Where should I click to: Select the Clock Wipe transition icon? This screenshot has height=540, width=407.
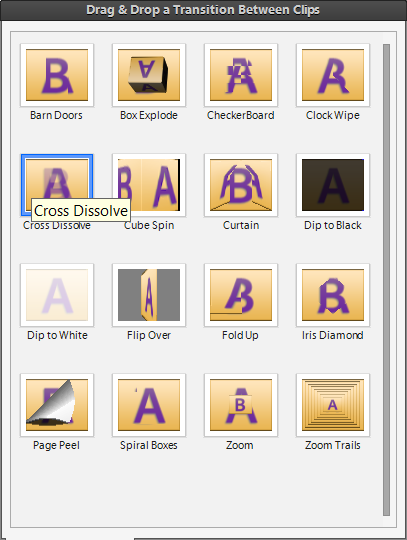click(333, 75)
